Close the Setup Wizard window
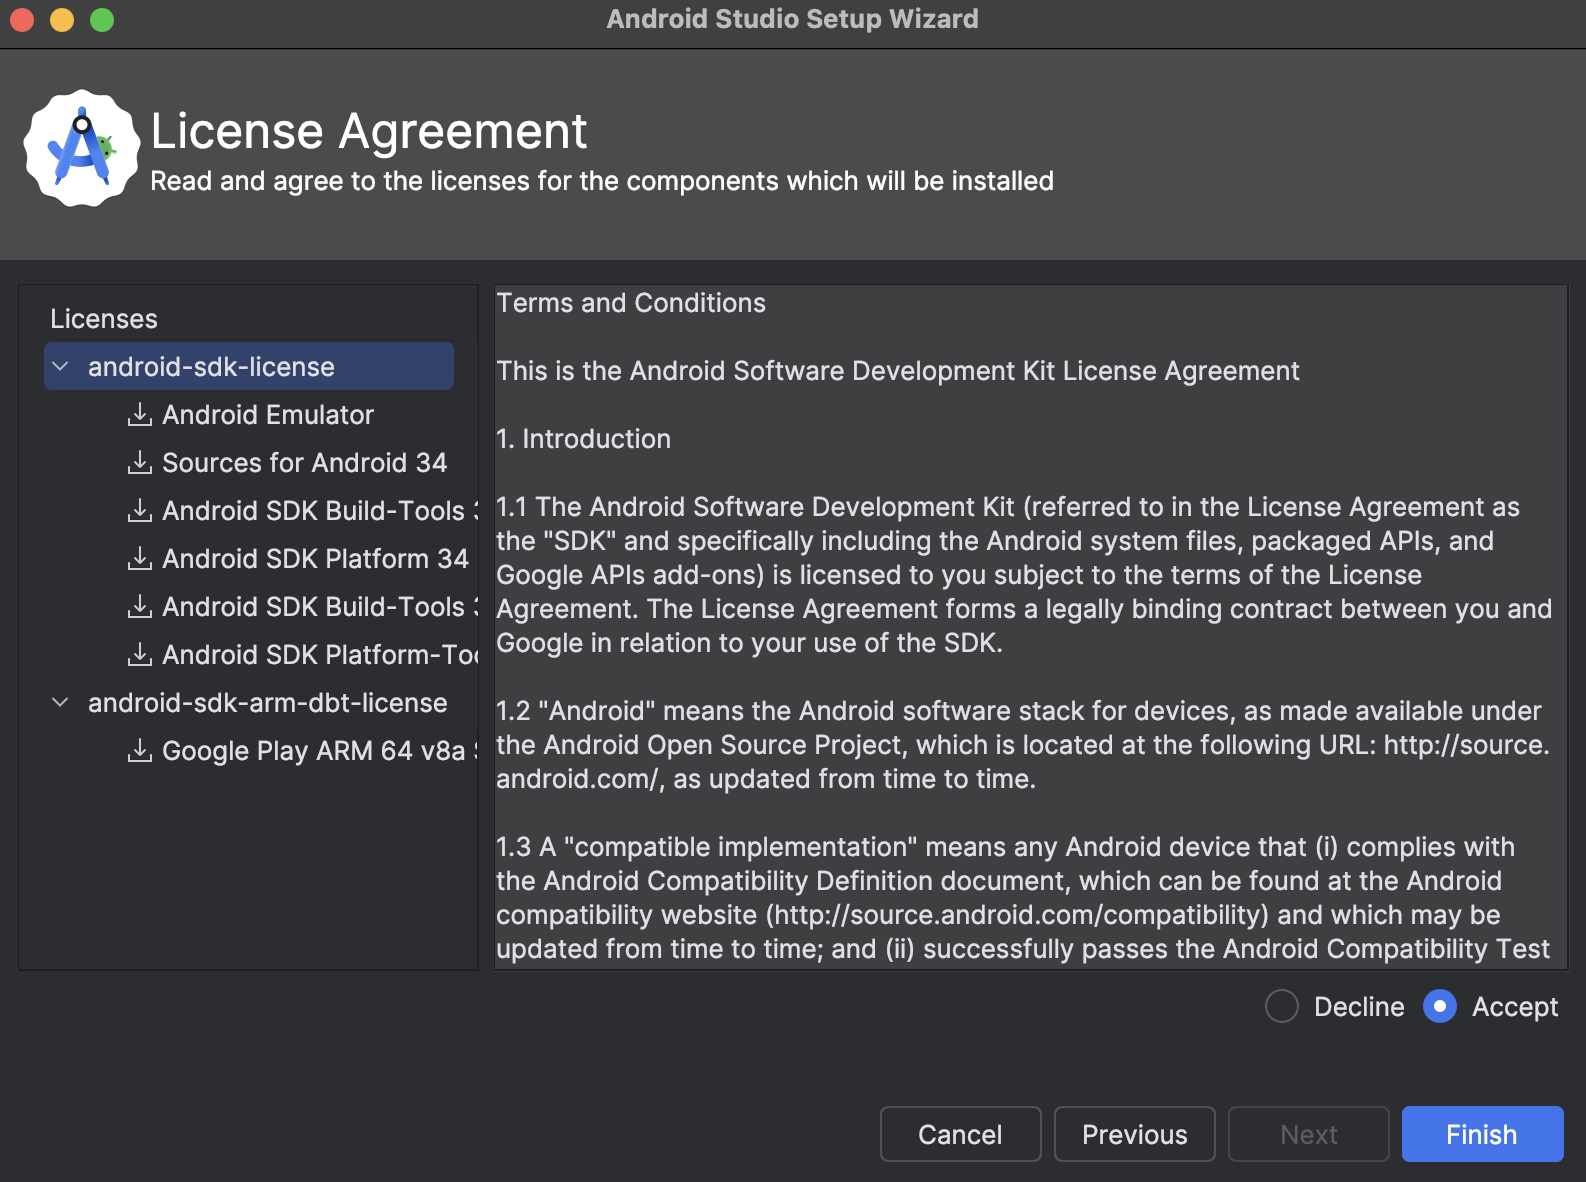The image size is (1586, 1182). click(22, 20)
